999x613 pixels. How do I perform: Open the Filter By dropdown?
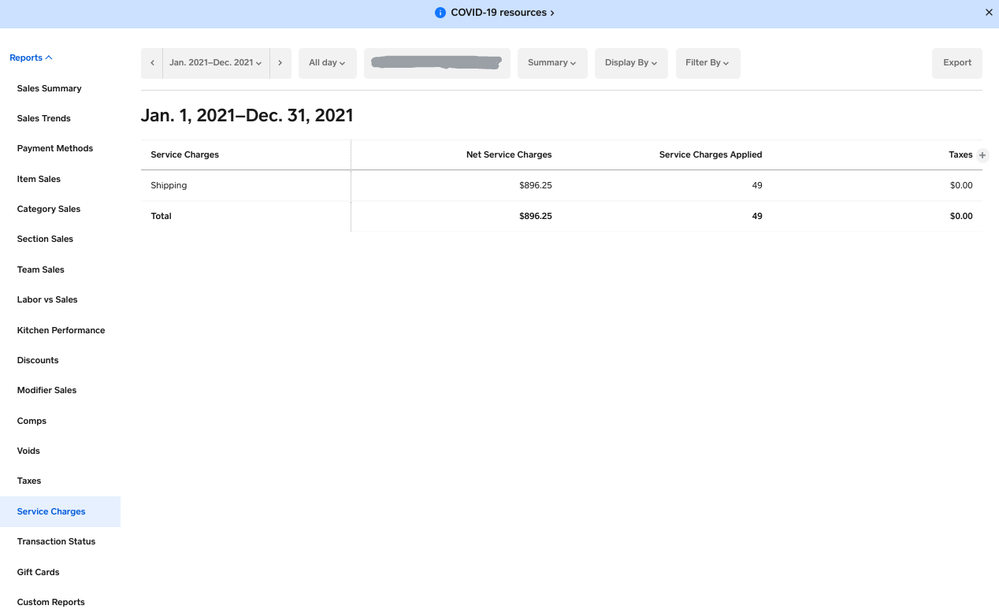pyautogui.click(x=707, y=63)
